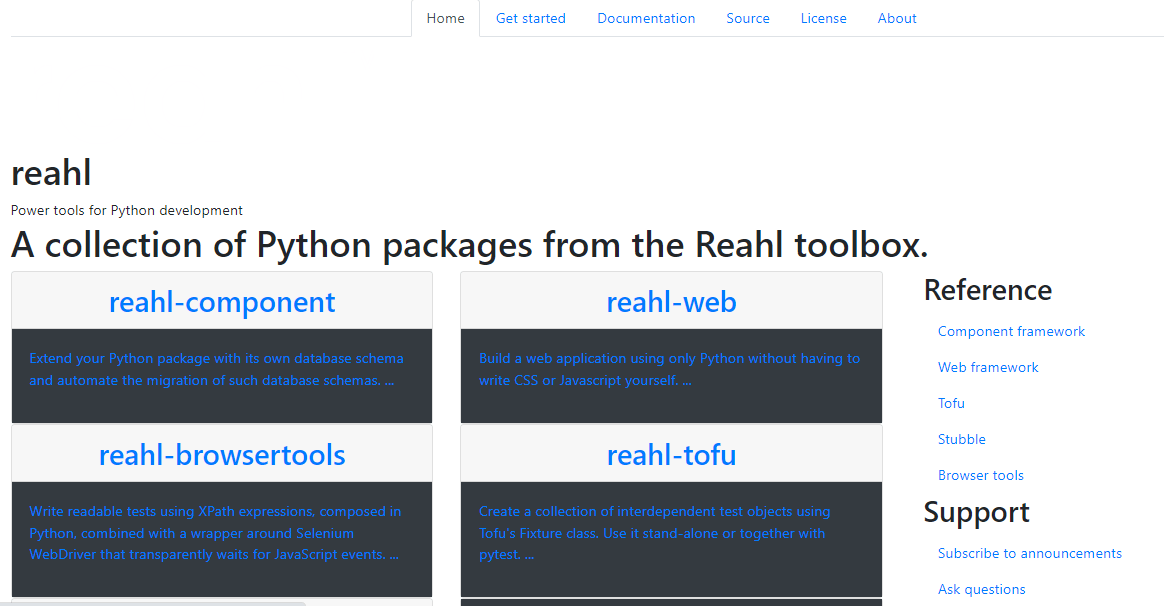Open the Get started tab

530,18
